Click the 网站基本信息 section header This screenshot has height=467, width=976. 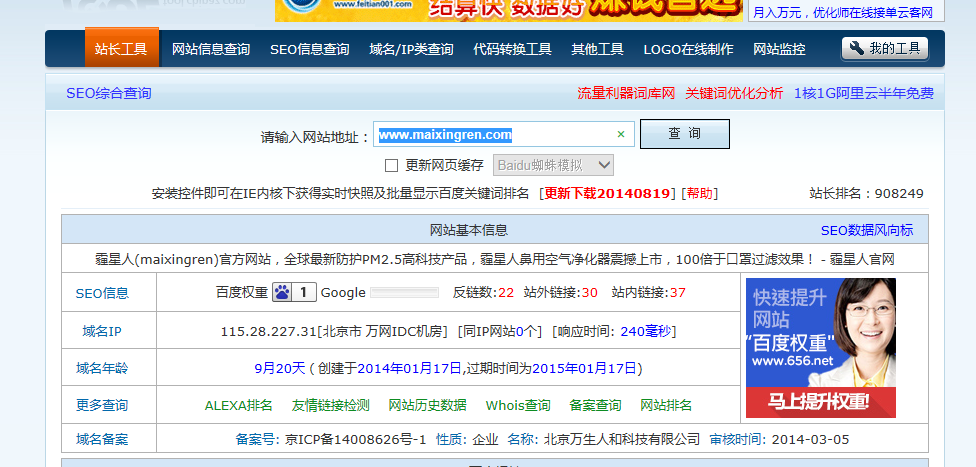coord(469,230)
